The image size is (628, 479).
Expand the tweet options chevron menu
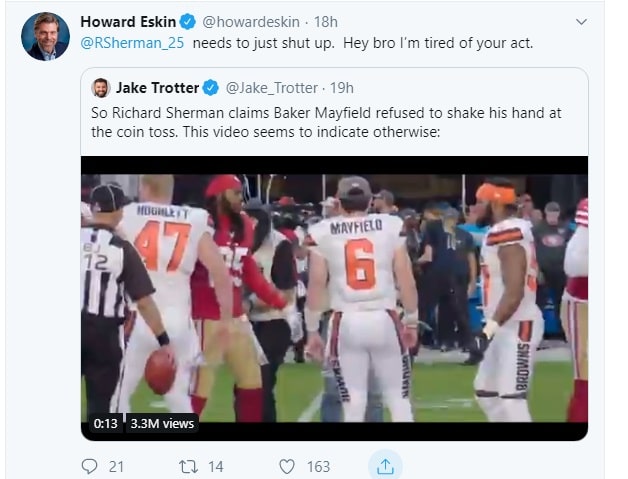(x=581, y=21)
